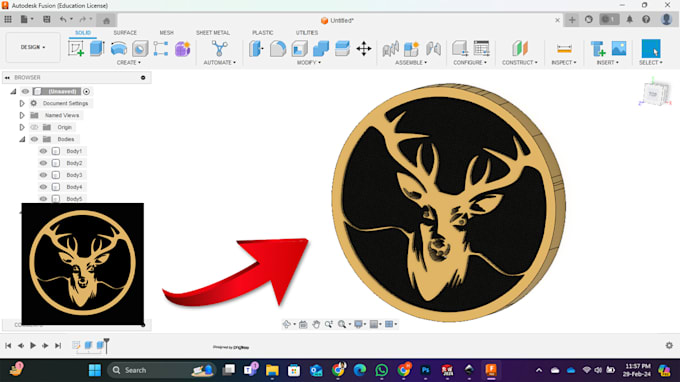Click the Save icon in toolbar
The image size is (680, 382).
click(x=46, y=20)
